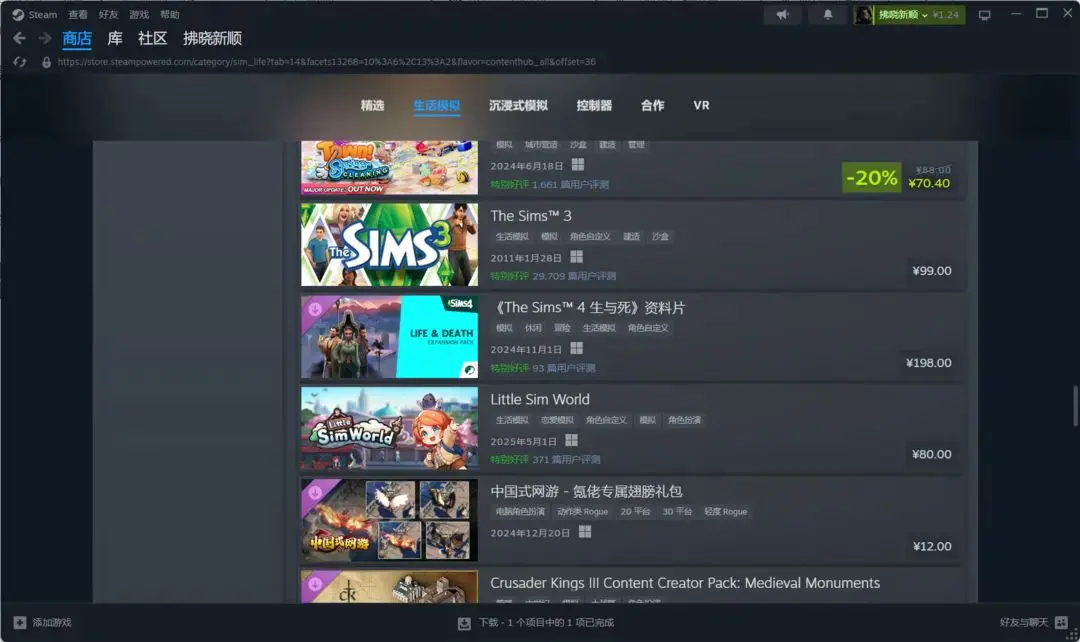Open the 好友 menu
Screen dimensions: 1080x642
(x=108, y=14)
